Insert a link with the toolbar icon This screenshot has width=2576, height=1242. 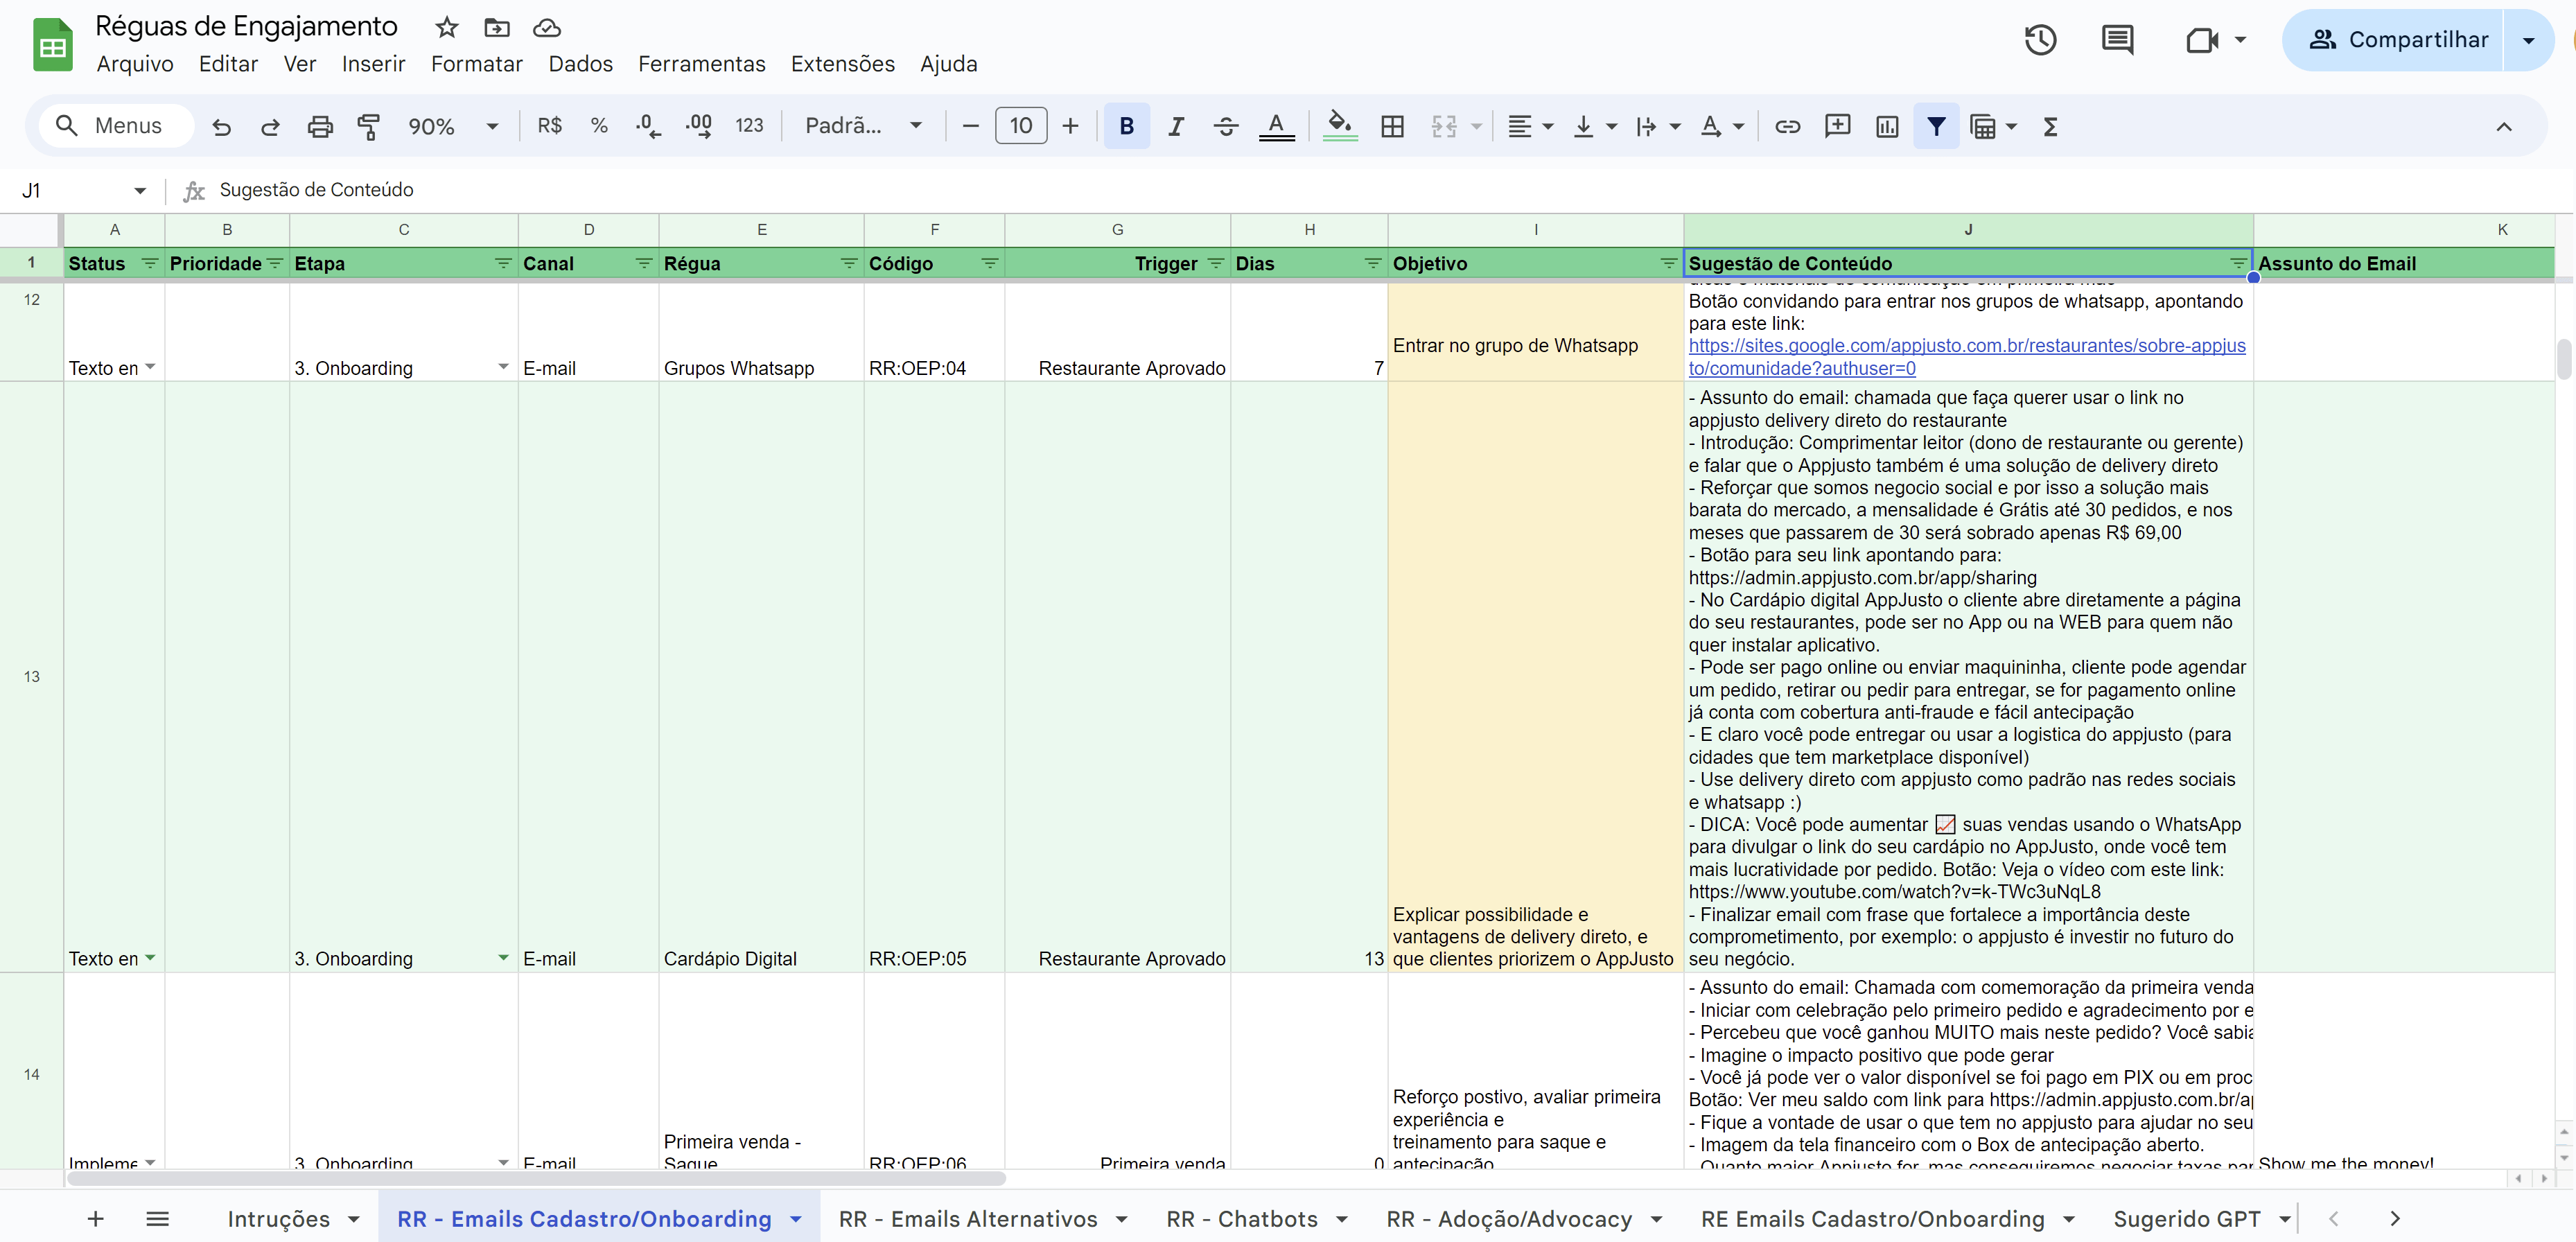(1787, 126)
